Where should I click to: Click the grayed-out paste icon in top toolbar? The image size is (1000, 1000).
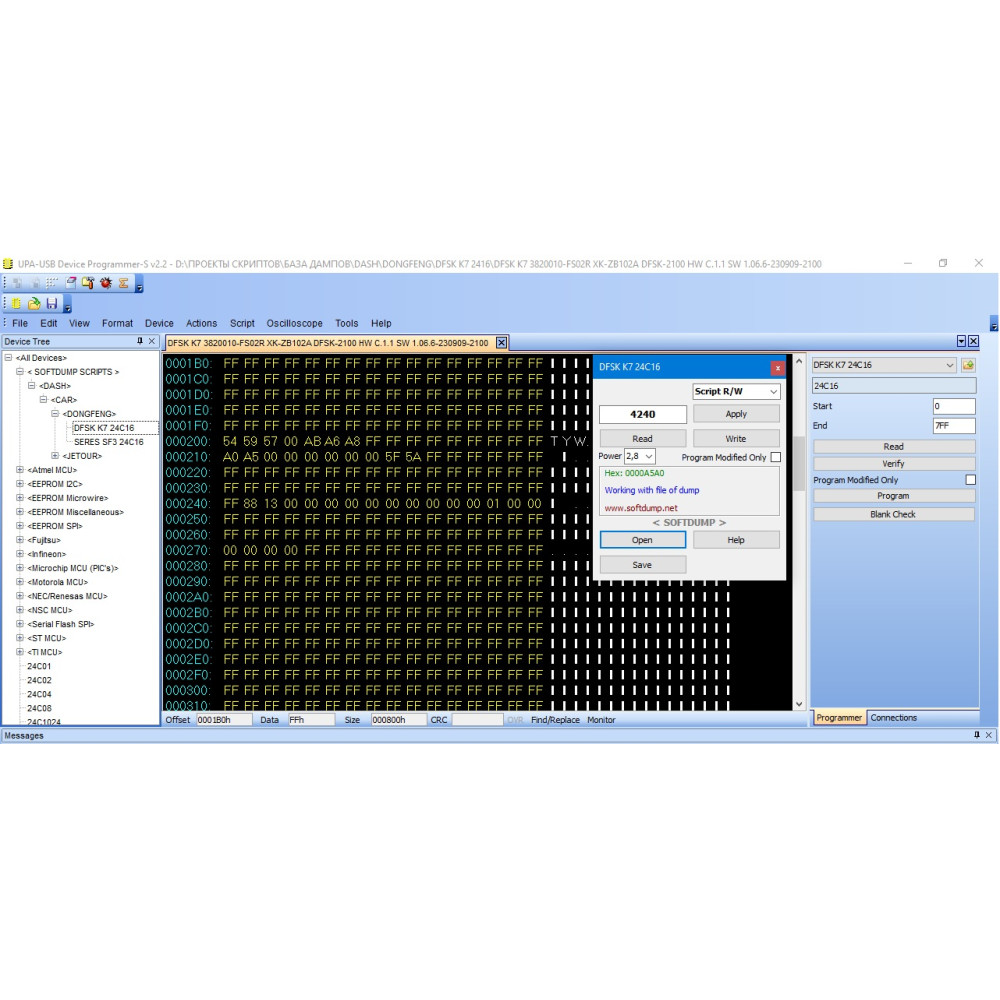(35, 283)
